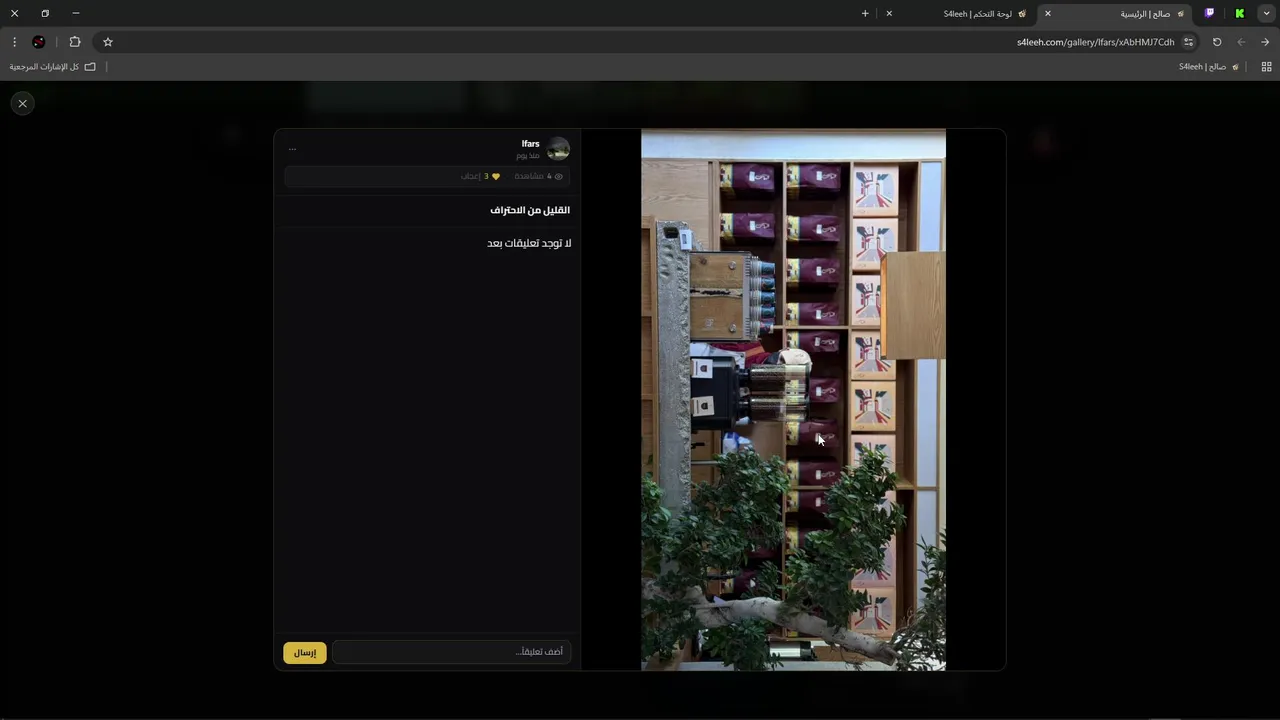Switch to pinned Twitch tab
The image size is (1280, 720).
point(1209,13)
